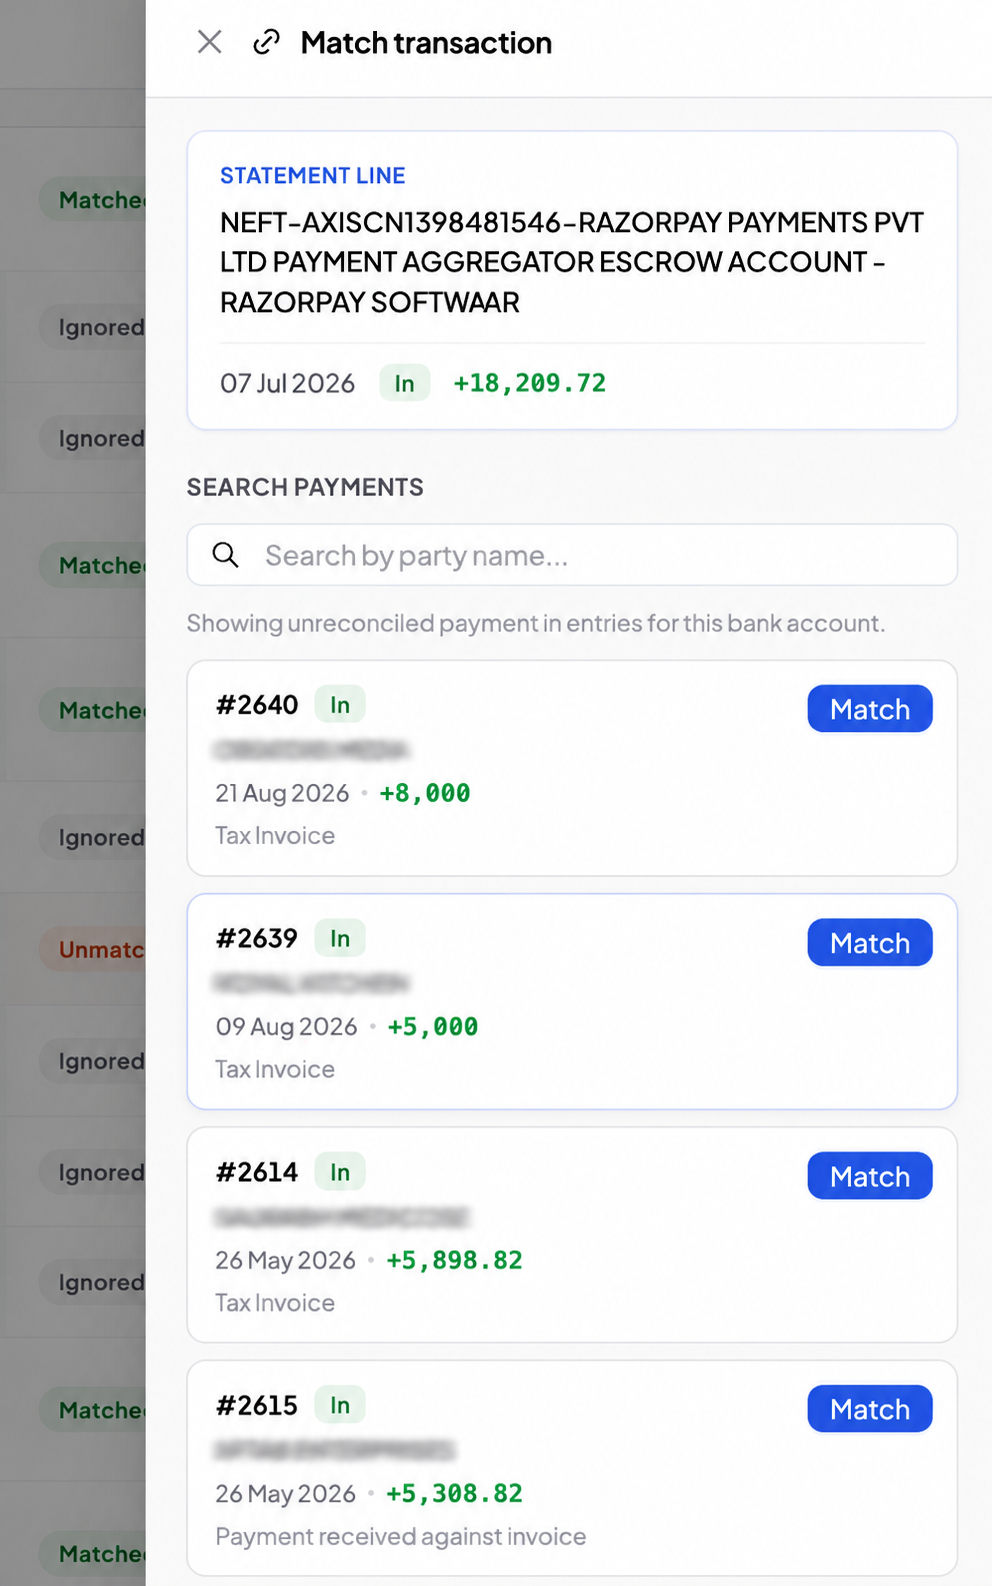Match payment #2615
Viewport: 992px width, 1586px height.
[x=870, y=1409]
